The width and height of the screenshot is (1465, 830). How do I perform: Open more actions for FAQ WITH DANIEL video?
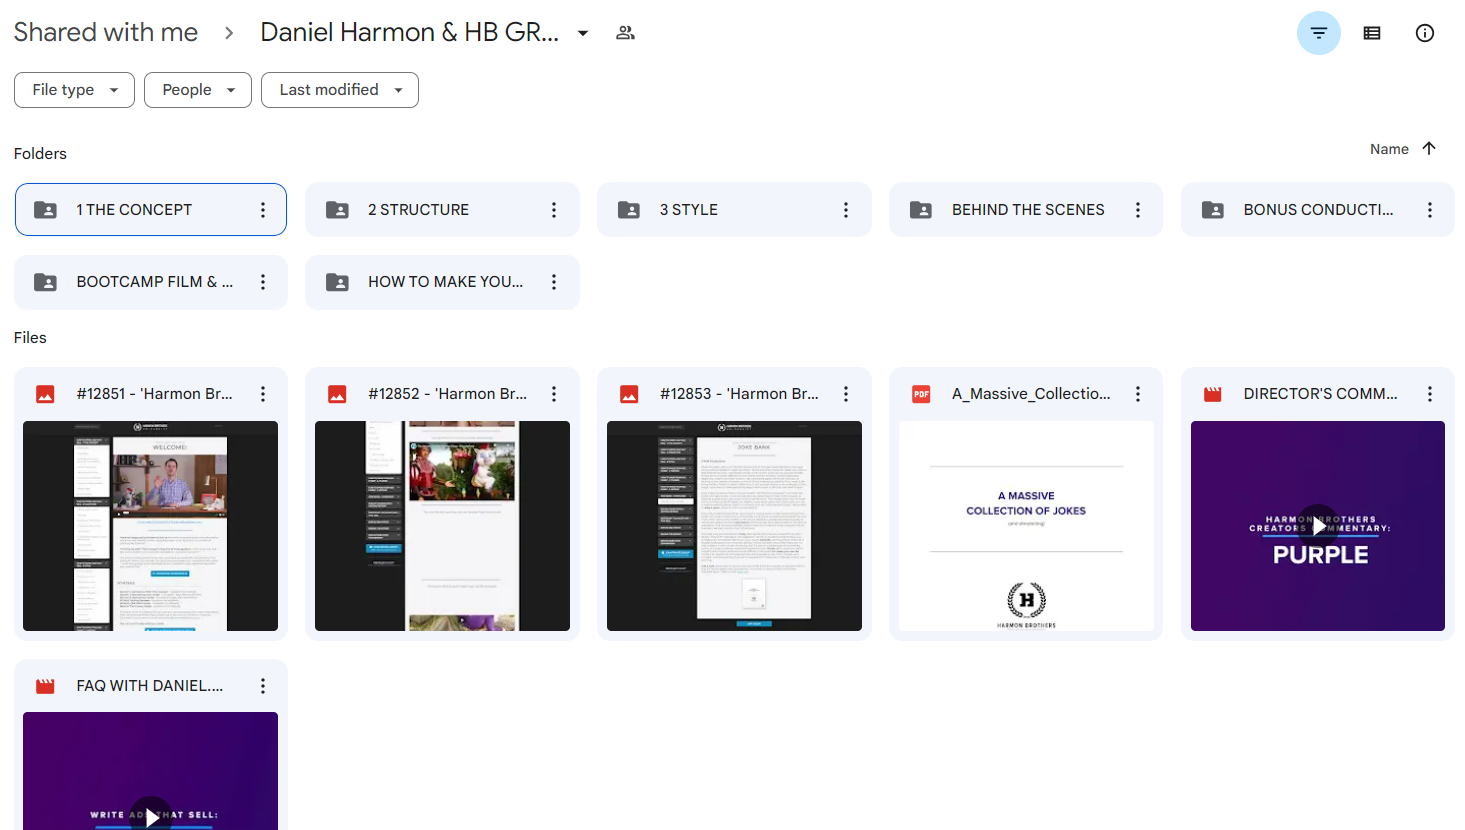(x=263, y=686)
